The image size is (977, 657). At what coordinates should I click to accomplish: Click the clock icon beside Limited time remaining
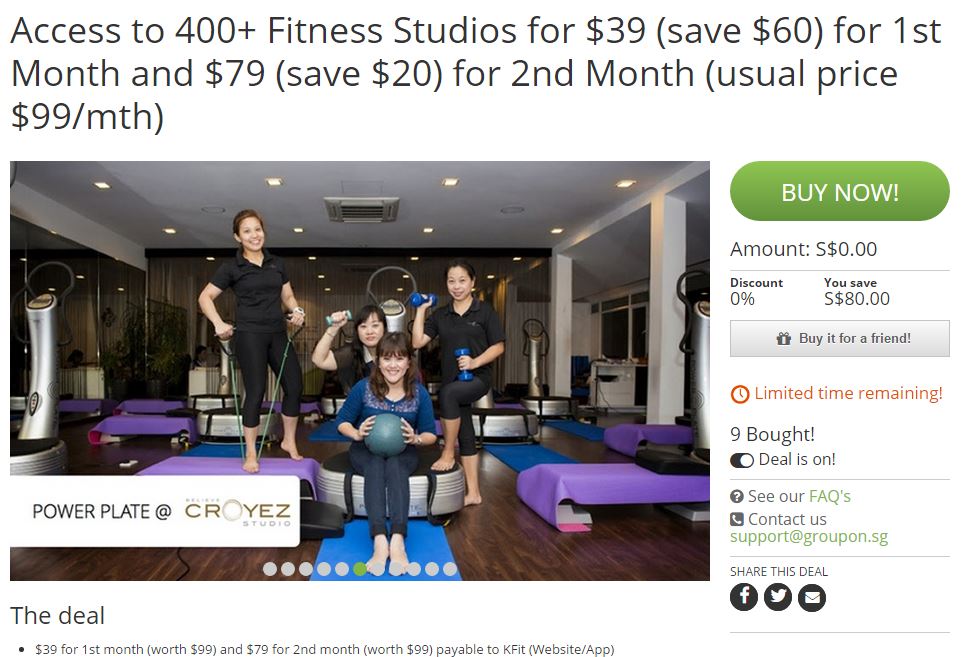pyautogui.click(x=740, y=394)
